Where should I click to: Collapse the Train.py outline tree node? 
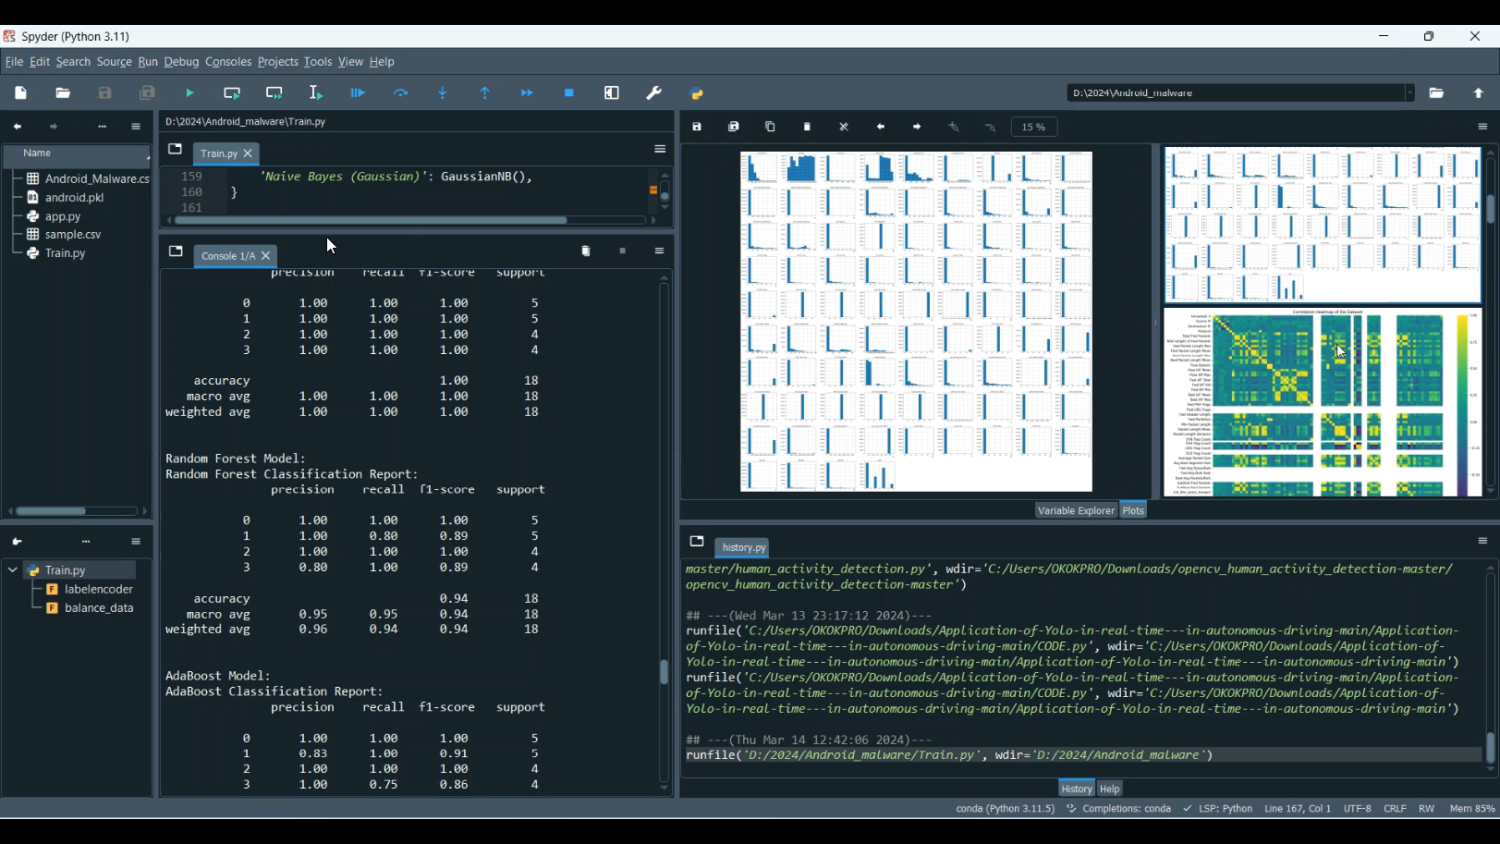(x=13, y=570)
